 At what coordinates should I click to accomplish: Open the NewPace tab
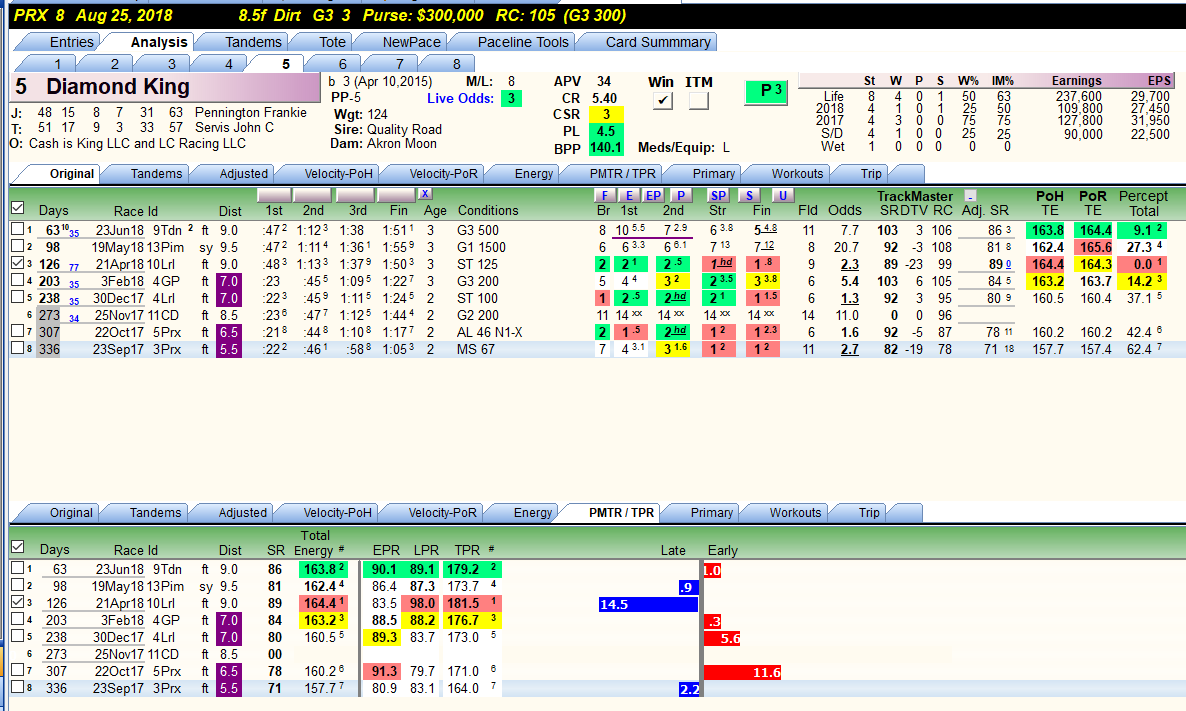click(411, 42)
